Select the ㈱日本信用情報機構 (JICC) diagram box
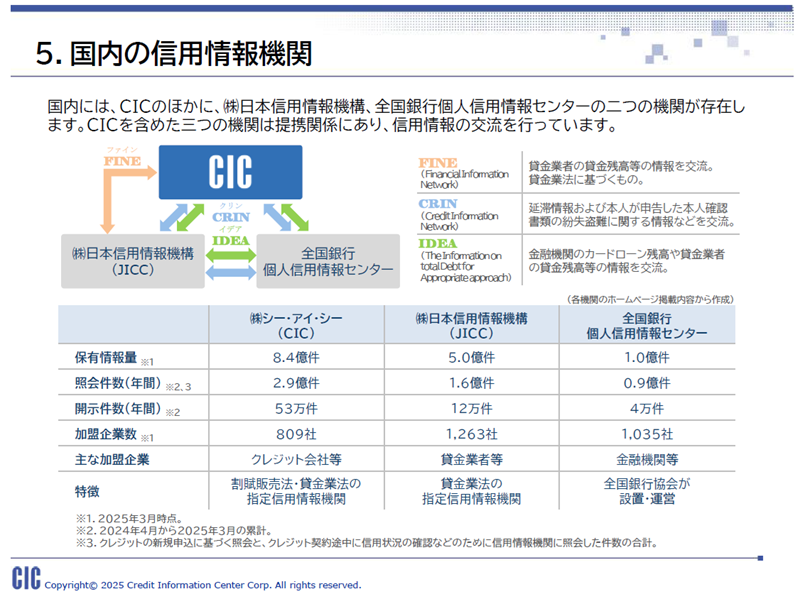This screenshot has width=800, height=594. (129, 260)
